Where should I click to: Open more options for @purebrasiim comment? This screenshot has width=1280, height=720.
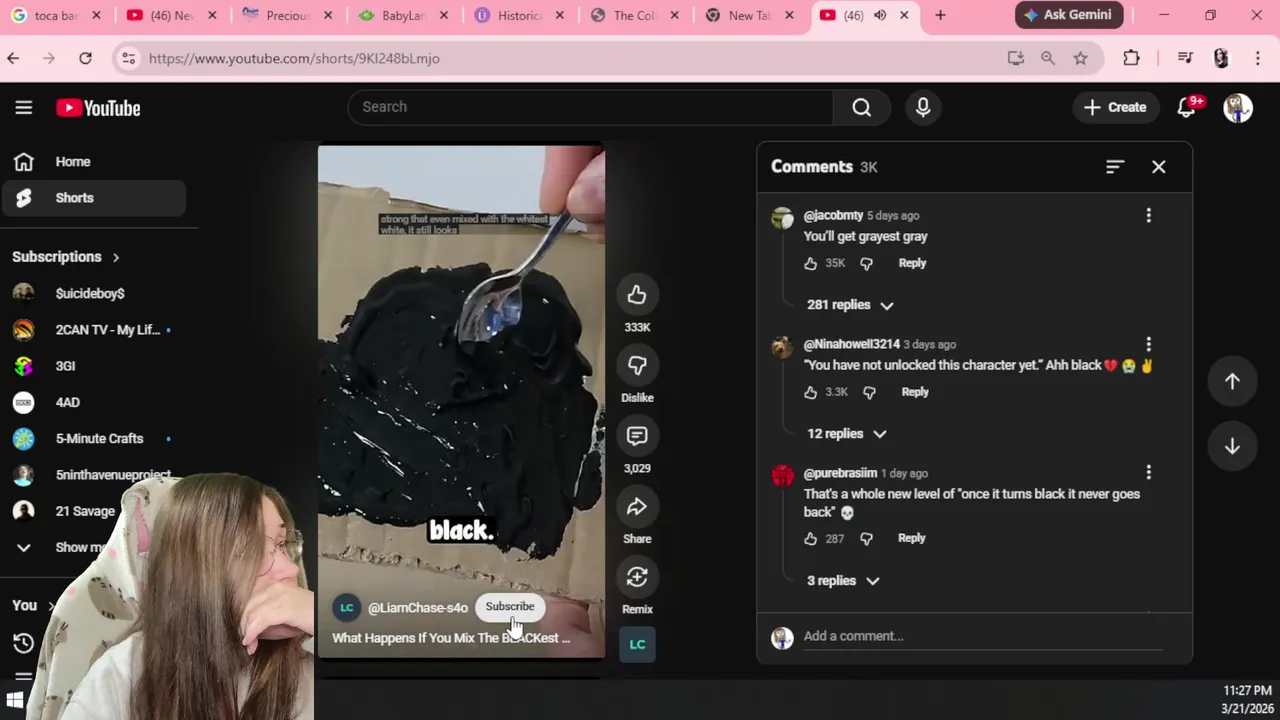(x=1148, y=472)
